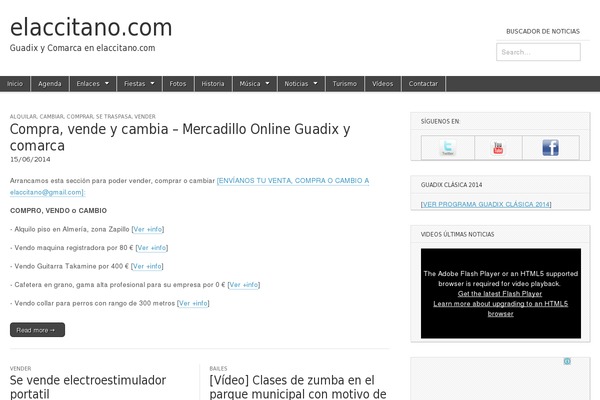Open the Videos menu item
Viewport: 600px width, 400px height.
pyautogui.click(x=383, y=83)
